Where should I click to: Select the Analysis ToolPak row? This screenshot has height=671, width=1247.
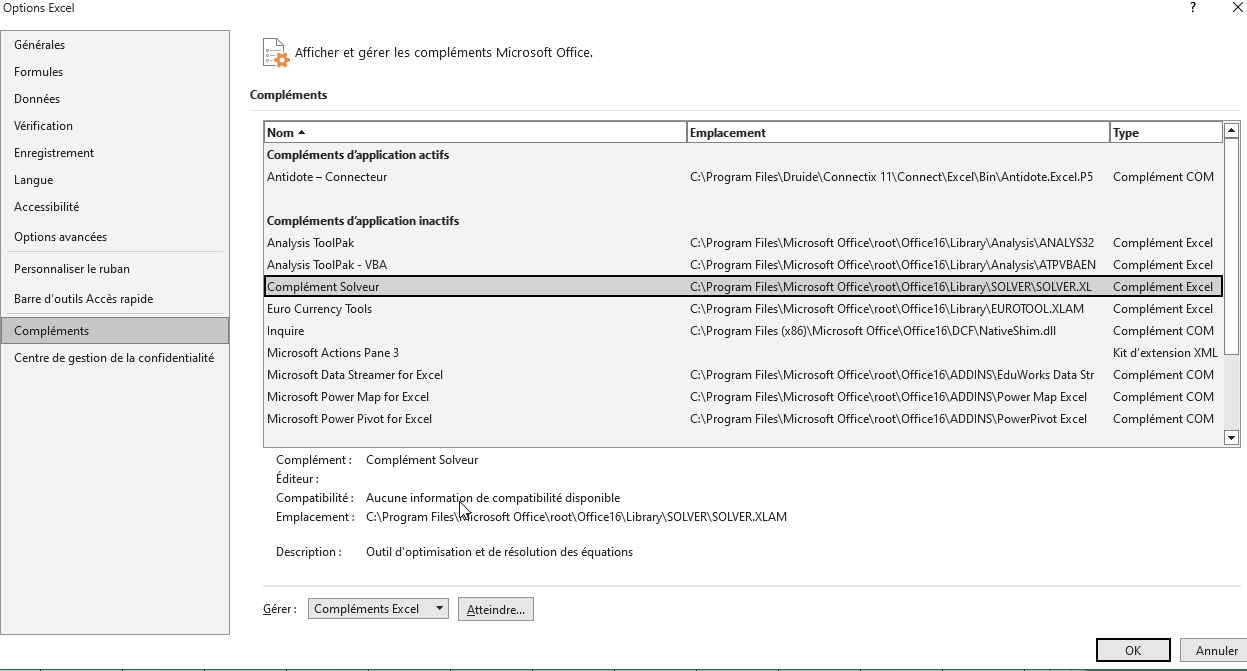coord(743,243)
